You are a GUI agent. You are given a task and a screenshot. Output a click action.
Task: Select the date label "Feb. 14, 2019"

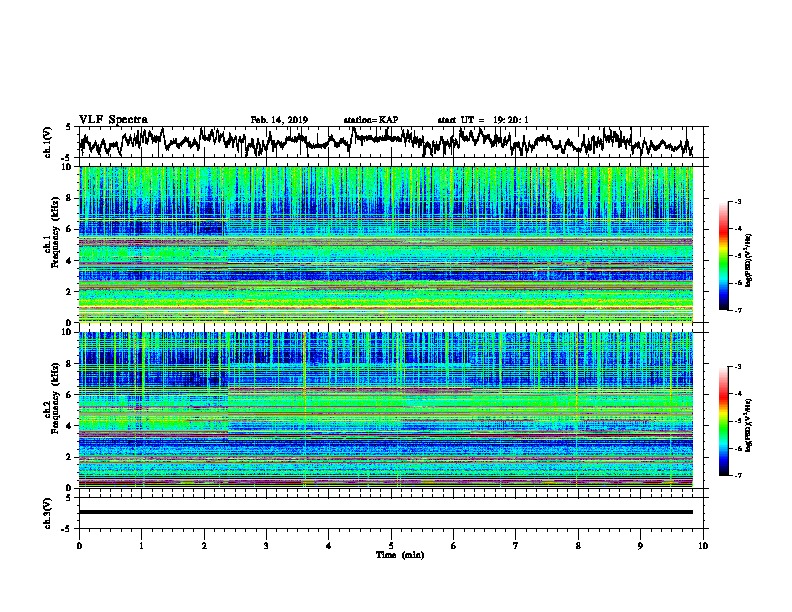pos(279,120)
